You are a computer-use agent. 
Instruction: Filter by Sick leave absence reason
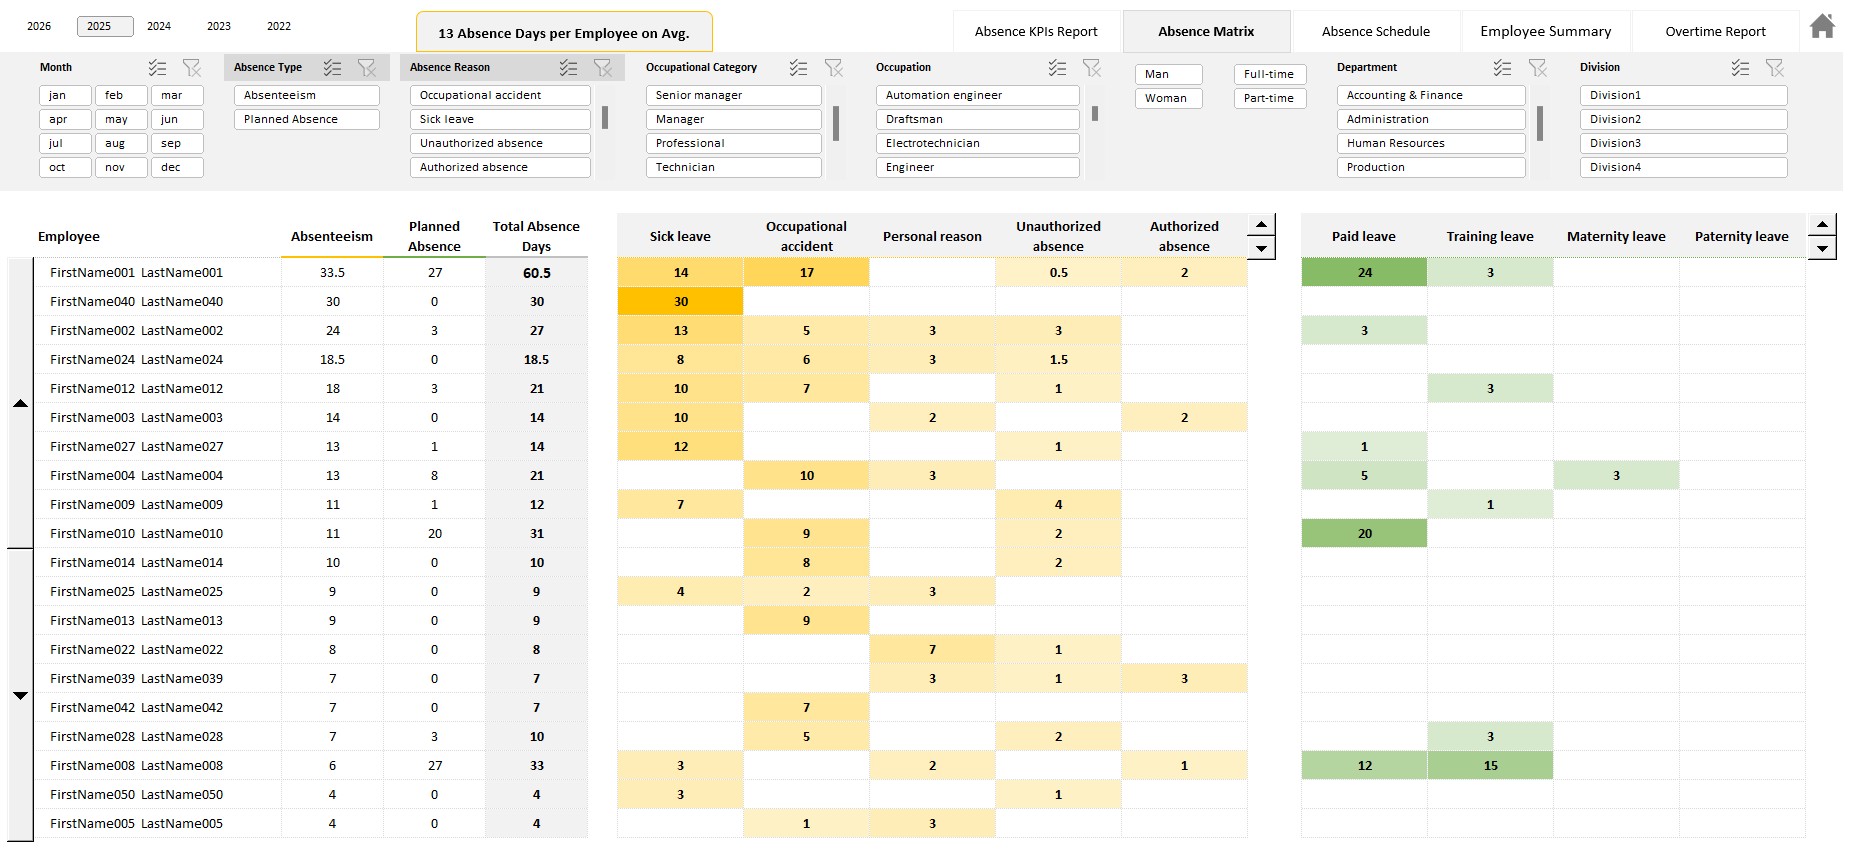(499, 119)
